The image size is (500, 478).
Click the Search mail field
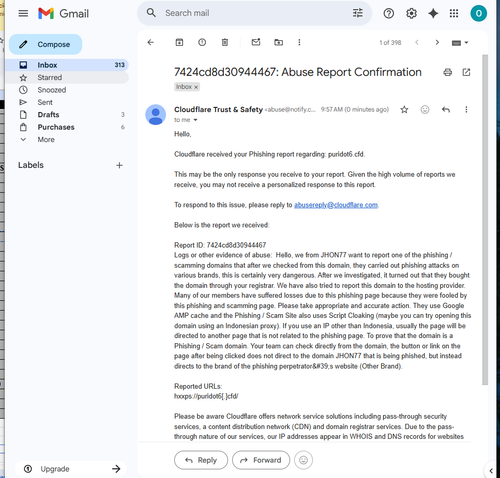pyautogui.click(x=254, y=13)
